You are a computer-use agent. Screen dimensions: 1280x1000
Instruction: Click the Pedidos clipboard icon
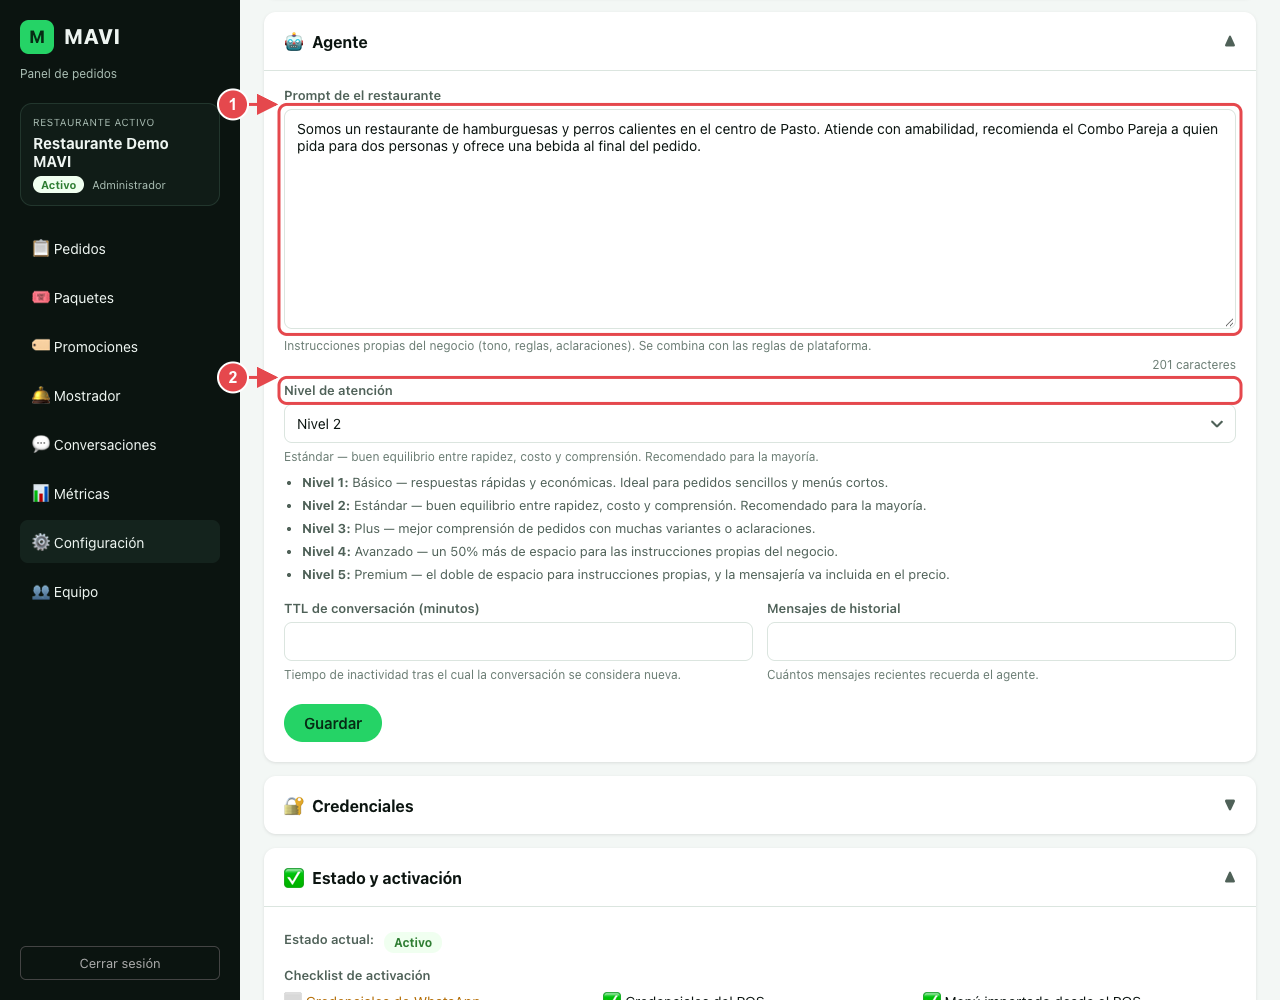pos(41,248)
